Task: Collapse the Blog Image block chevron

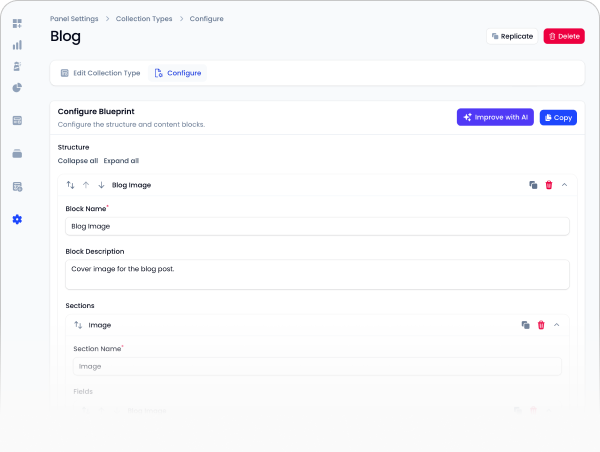Action: 564,185
